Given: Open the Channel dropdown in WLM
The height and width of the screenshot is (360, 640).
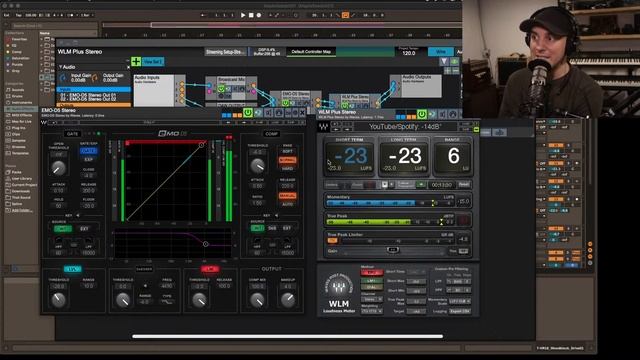Looking at the screenshot, I should pos(371,299).
